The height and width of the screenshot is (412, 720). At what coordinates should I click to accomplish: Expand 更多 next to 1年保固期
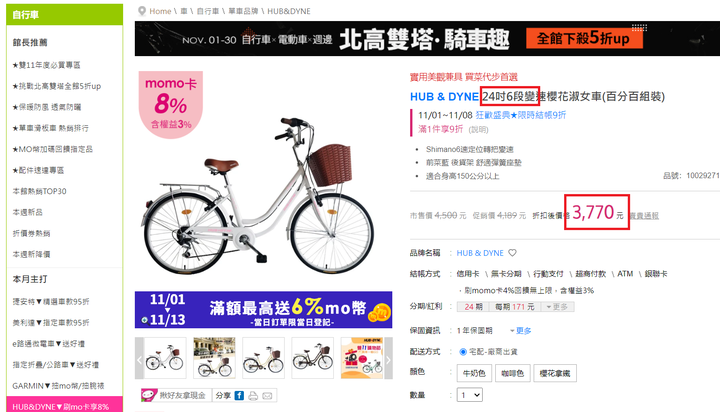[x=521, y=331]
